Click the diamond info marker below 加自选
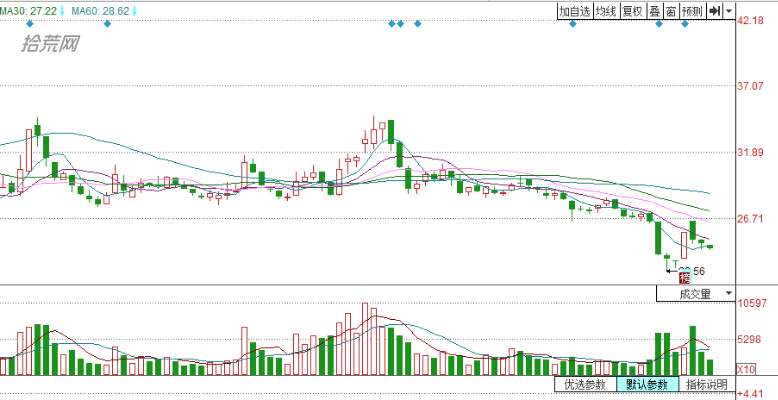778x400 pixels. (x=573, y=23)
